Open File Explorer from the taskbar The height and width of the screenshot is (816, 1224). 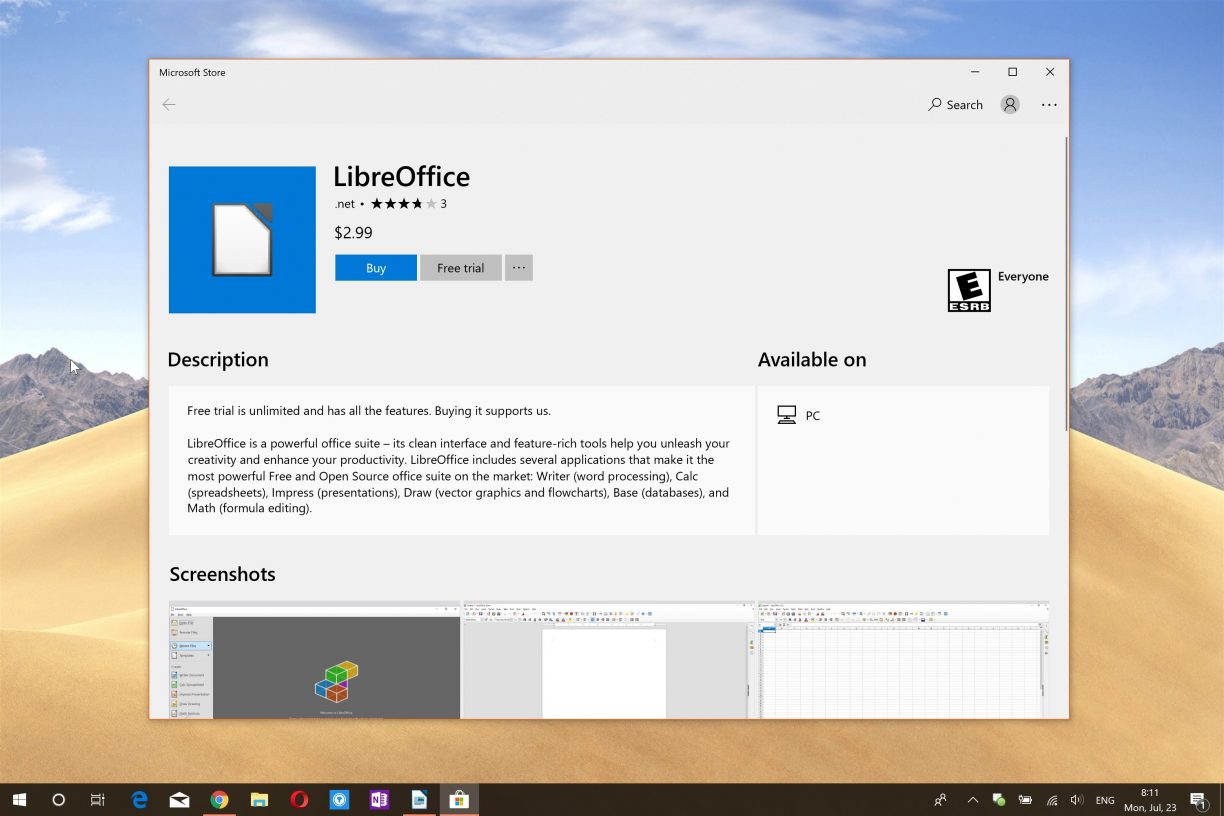(259, 800)
